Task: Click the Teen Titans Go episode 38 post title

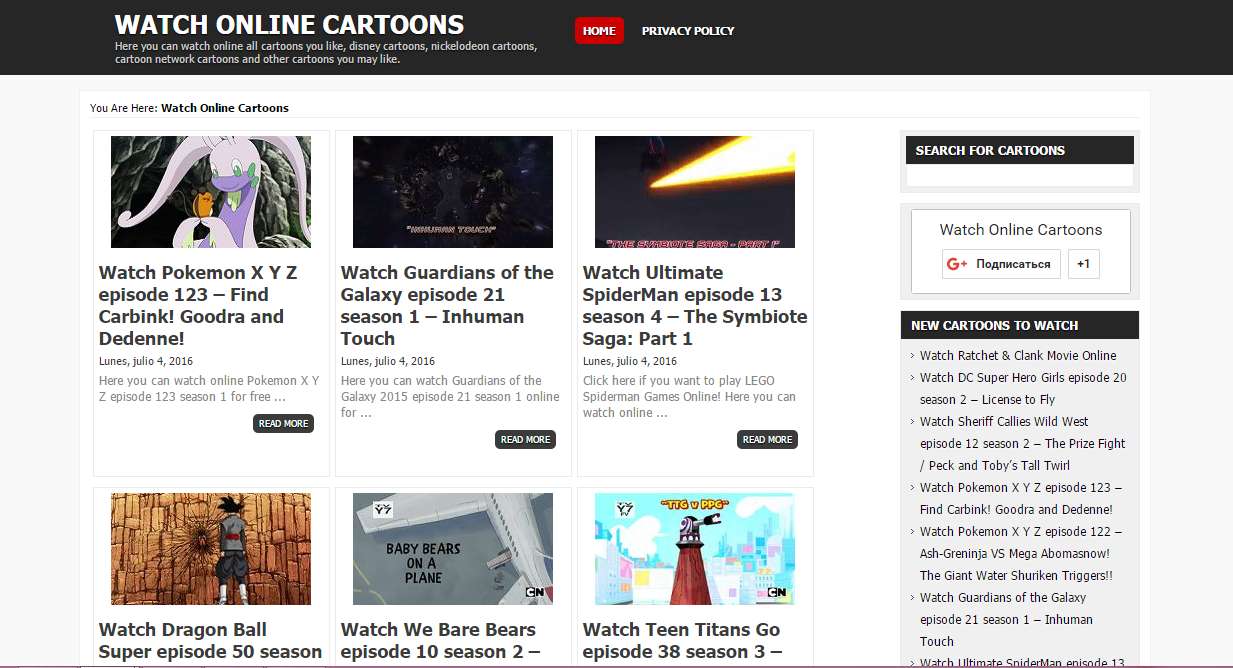Action: [x=682, y=641]
